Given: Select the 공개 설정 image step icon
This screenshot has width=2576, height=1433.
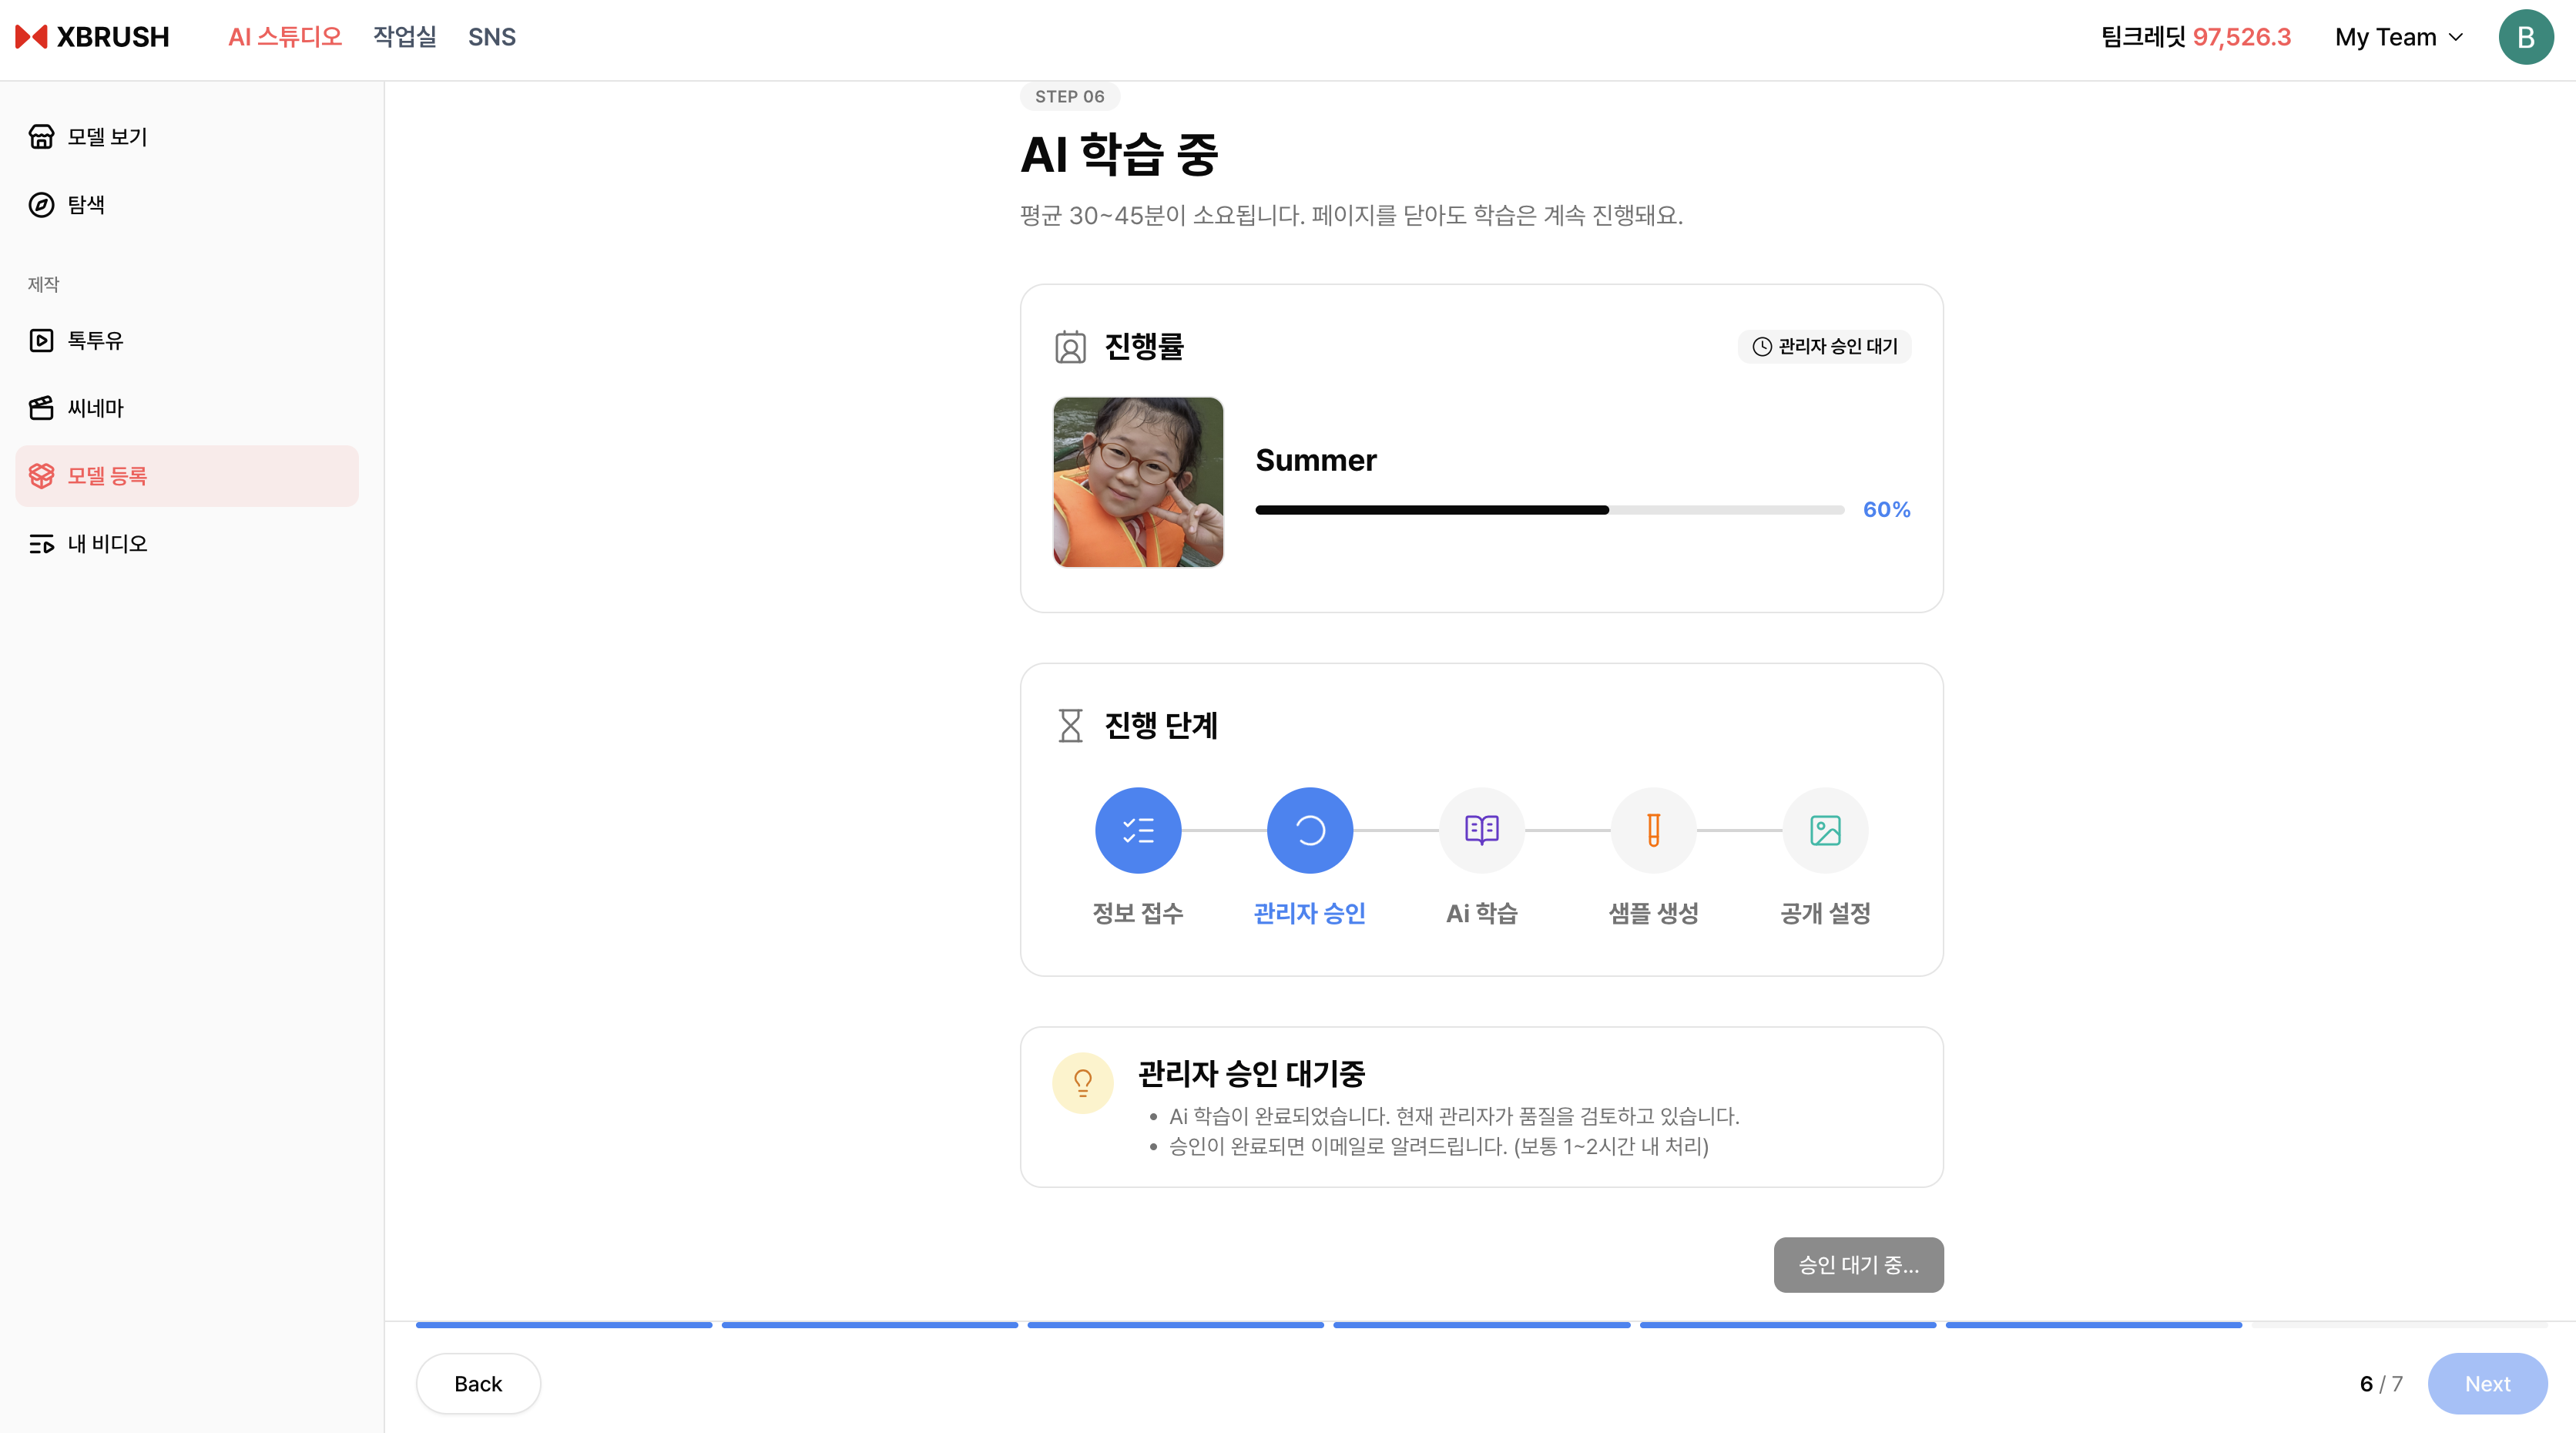Looking at the screenshot, I should 1826,830.
